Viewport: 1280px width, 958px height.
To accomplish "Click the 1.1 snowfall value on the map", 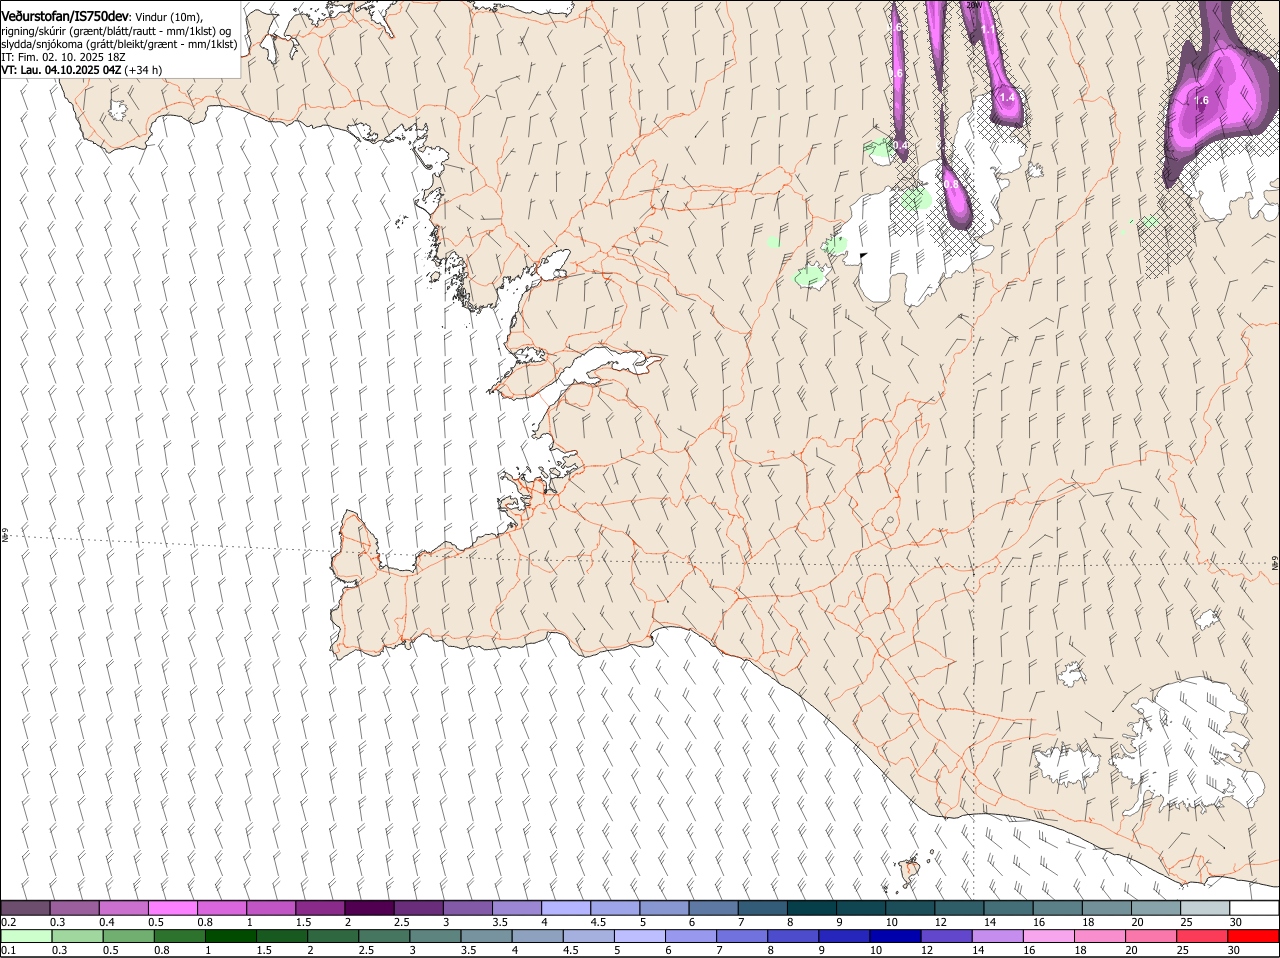I will click(x=988, y=29).
